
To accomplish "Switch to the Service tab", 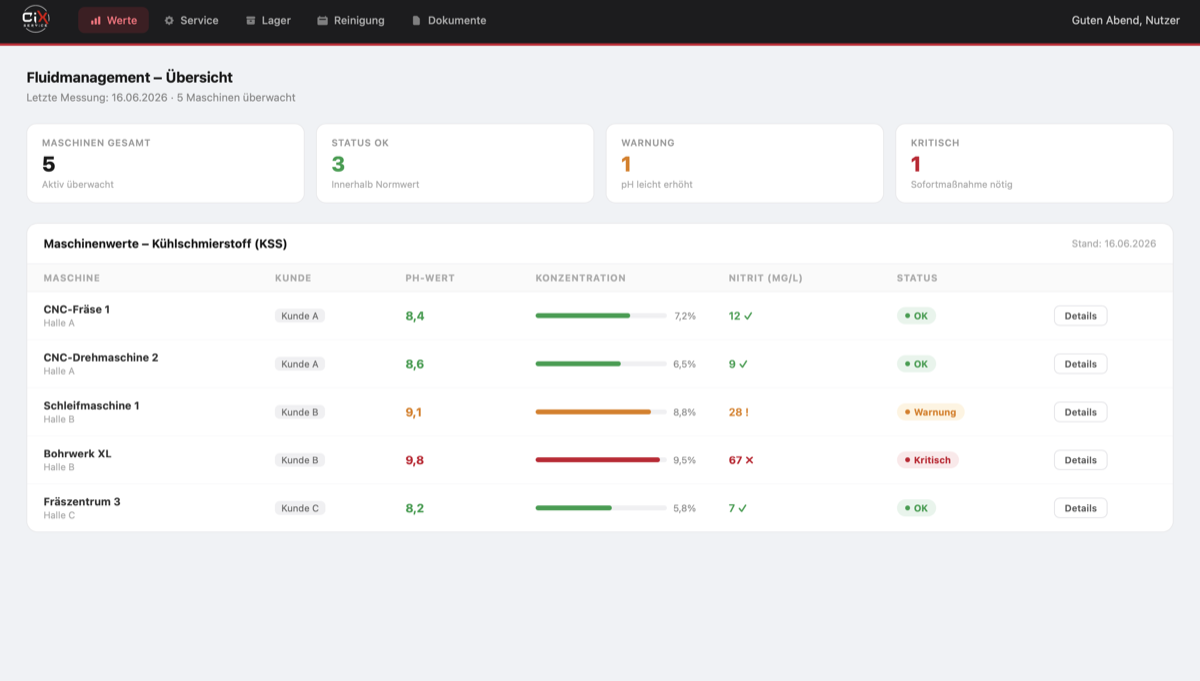I will (x=191, y=20).
